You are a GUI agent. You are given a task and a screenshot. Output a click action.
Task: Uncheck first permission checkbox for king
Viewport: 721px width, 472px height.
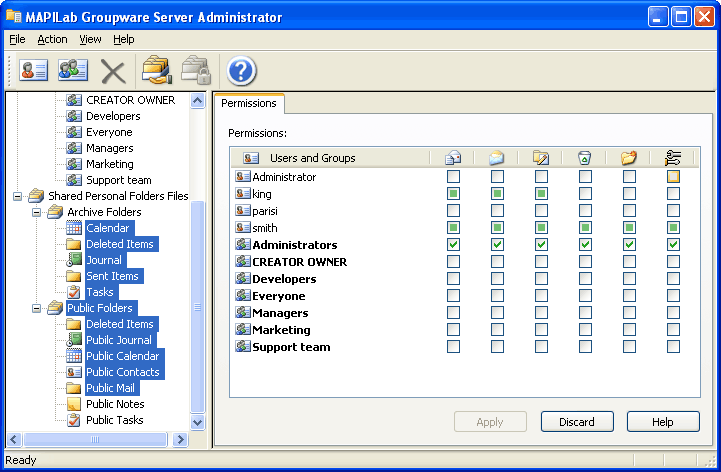point(453,194)
